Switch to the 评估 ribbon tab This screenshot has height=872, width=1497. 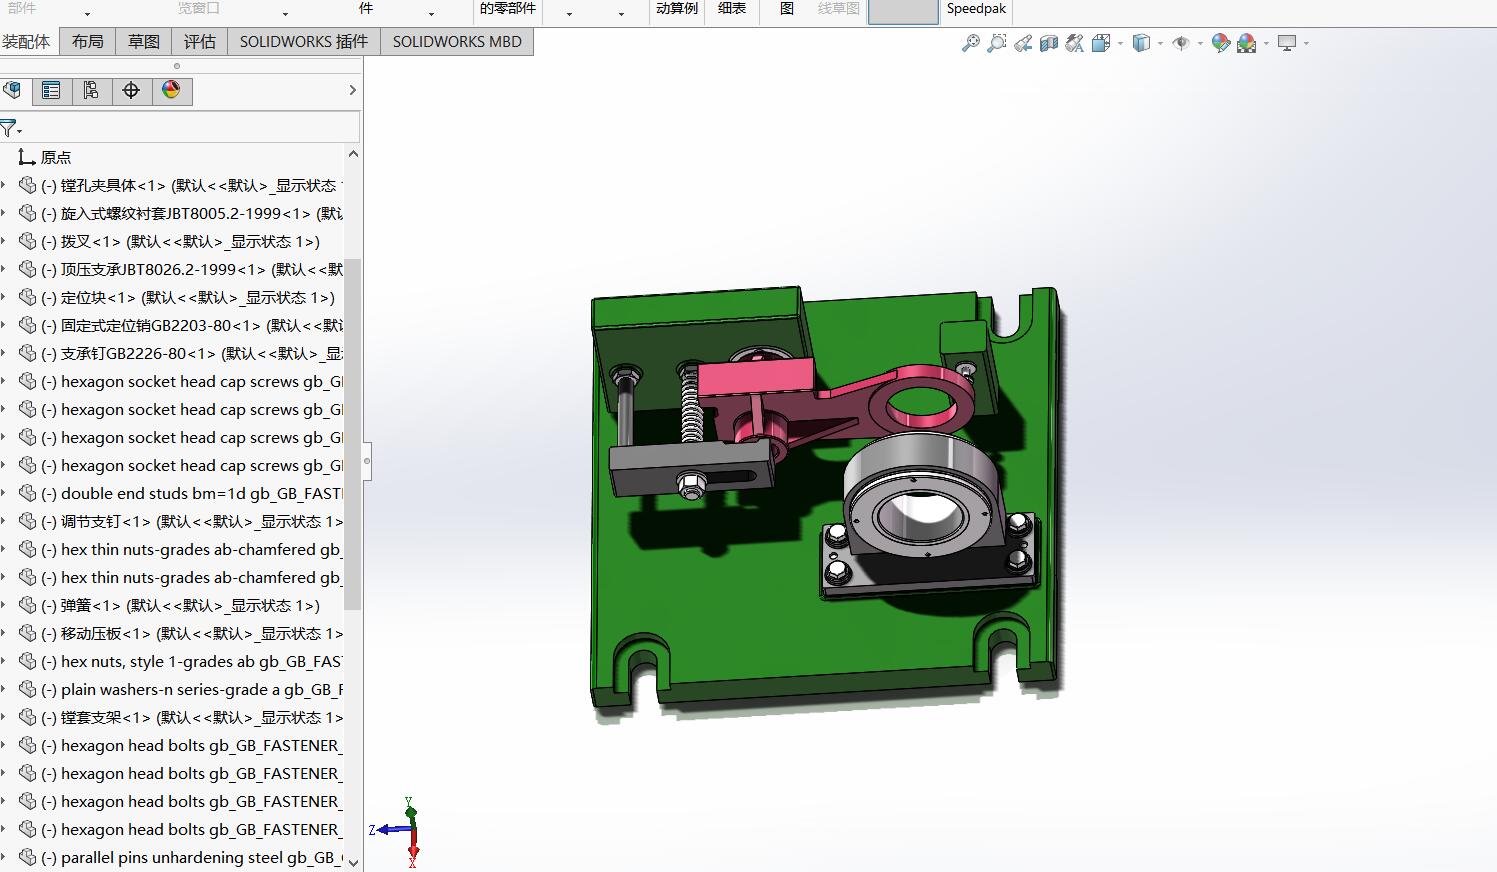click(x=199, y=41)
